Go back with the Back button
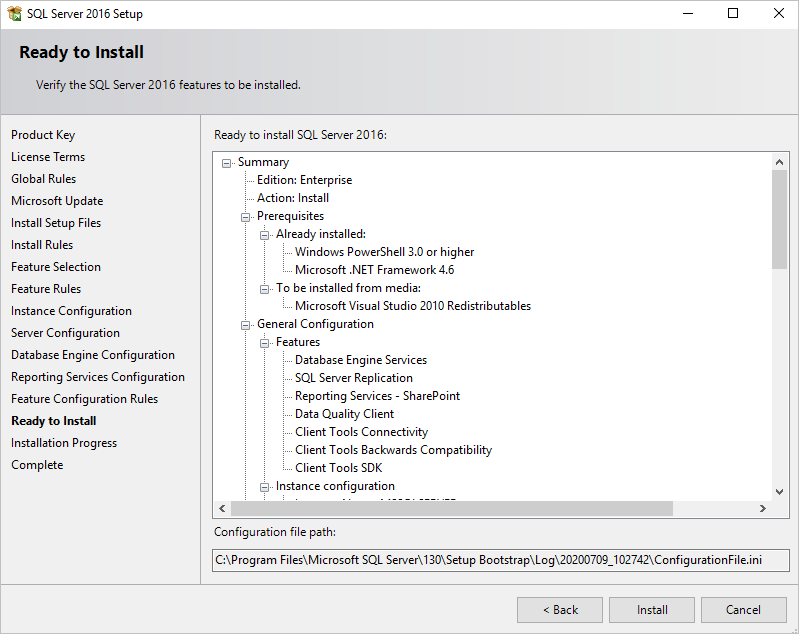This screenshot has width=799, height=634. pyautogui.click(x=560, y=610)
